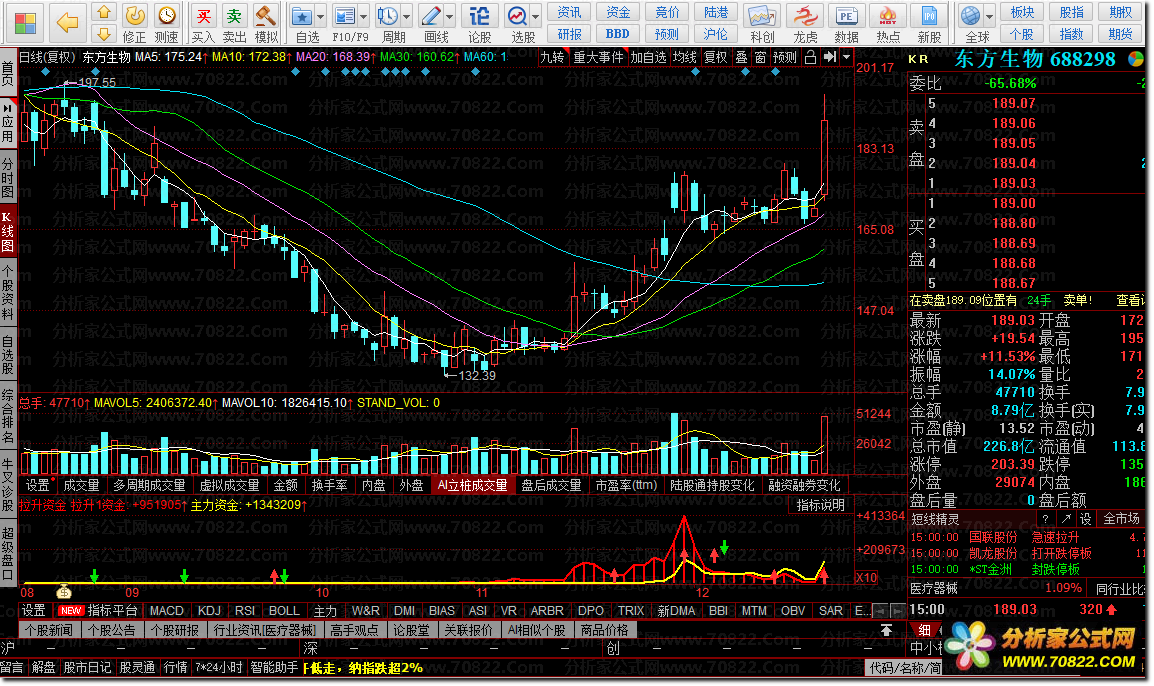Expand the 选股 dropdown arrow
The height and width of the screenshot is (686, 1154).
(535, 16)
